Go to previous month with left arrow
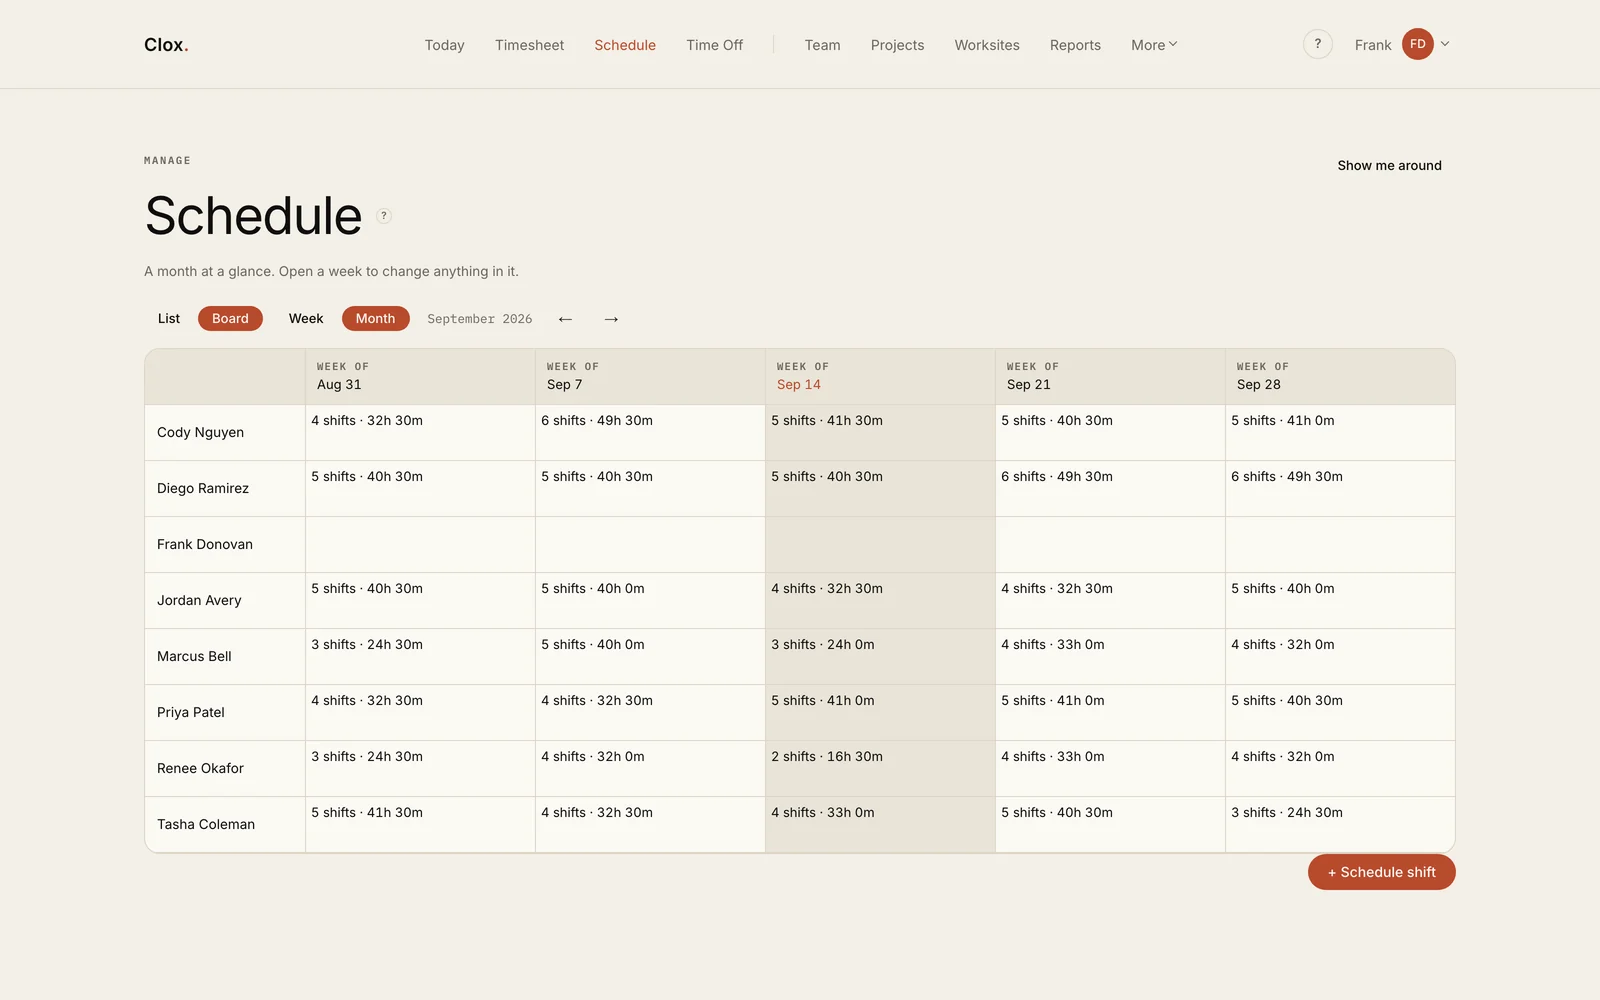 click(565, 319)
